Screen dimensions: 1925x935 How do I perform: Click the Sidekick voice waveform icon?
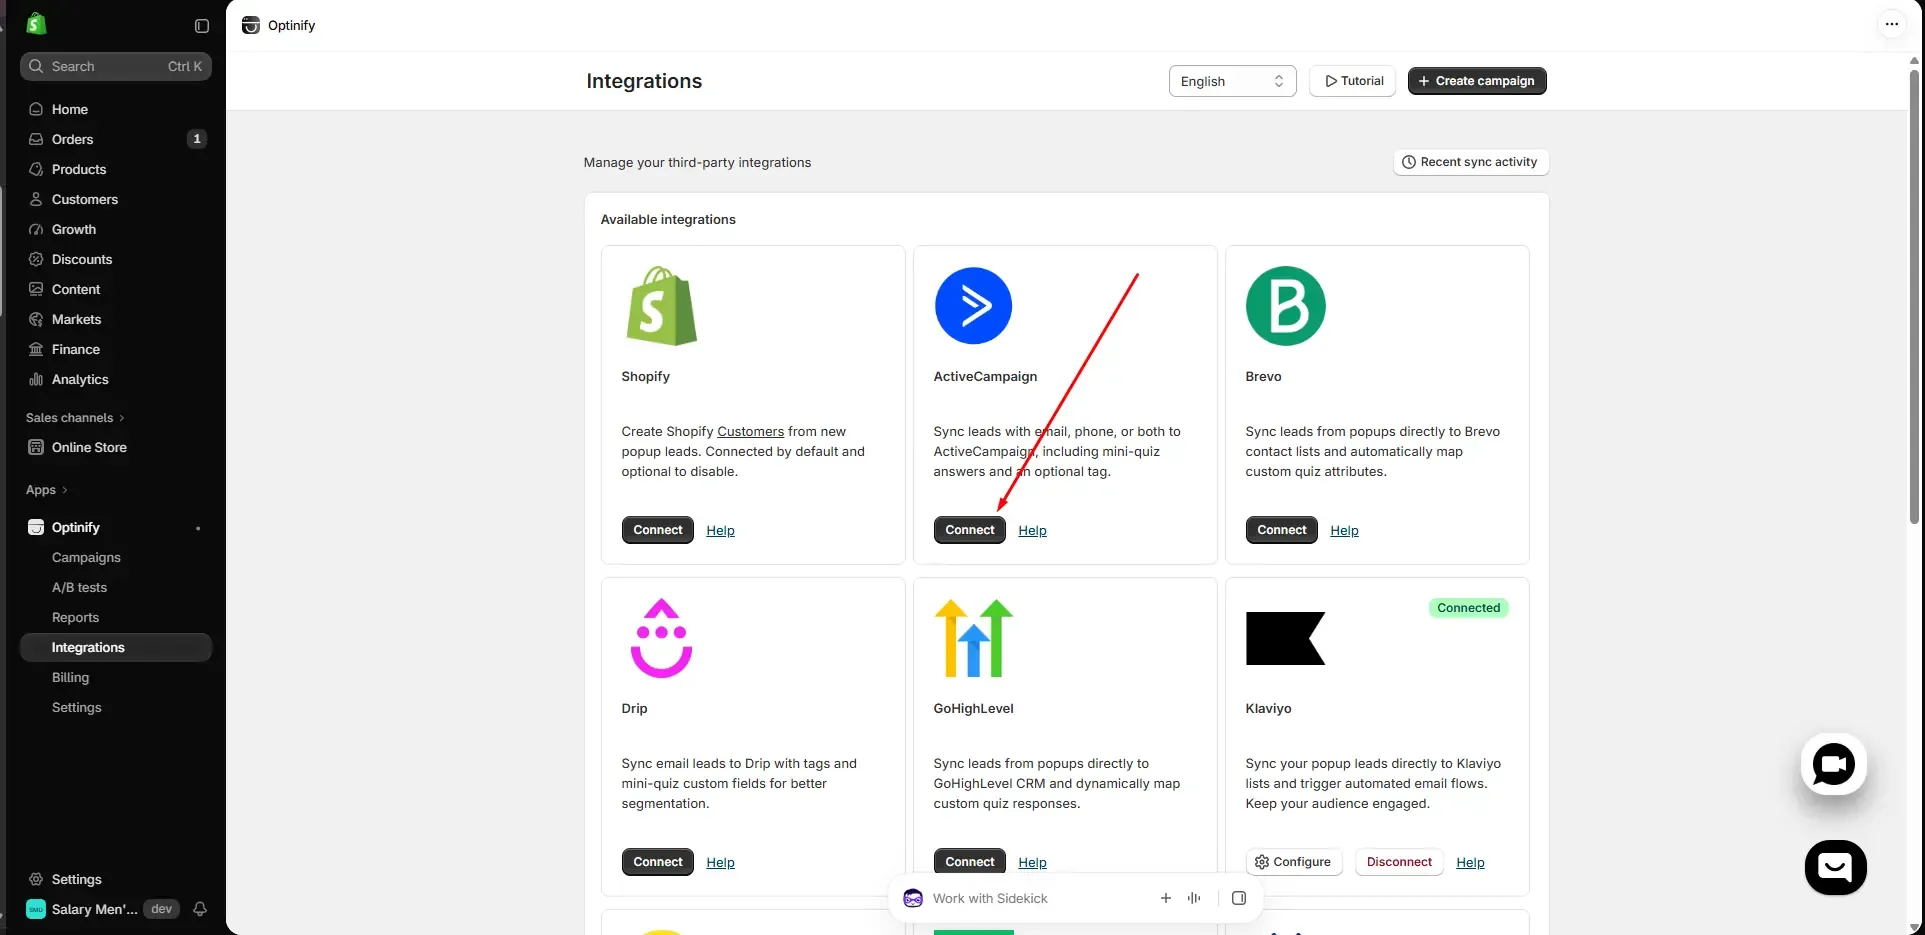(1194, 898)
